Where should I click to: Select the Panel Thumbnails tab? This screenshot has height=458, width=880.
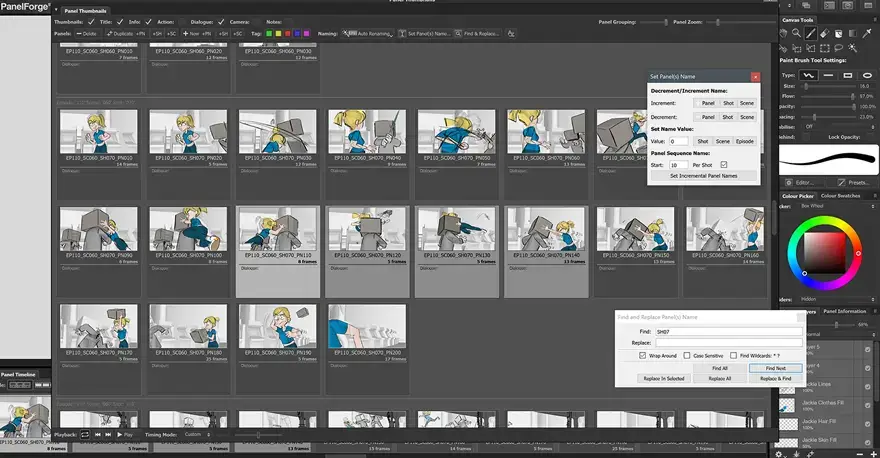(x=85, y=11)
